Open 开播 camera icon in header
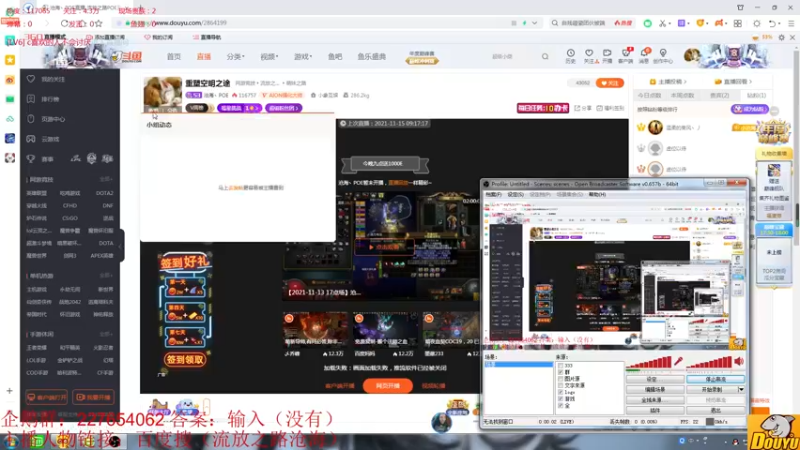The width and height of the screenshot is (800, 450). coord(607,53)
